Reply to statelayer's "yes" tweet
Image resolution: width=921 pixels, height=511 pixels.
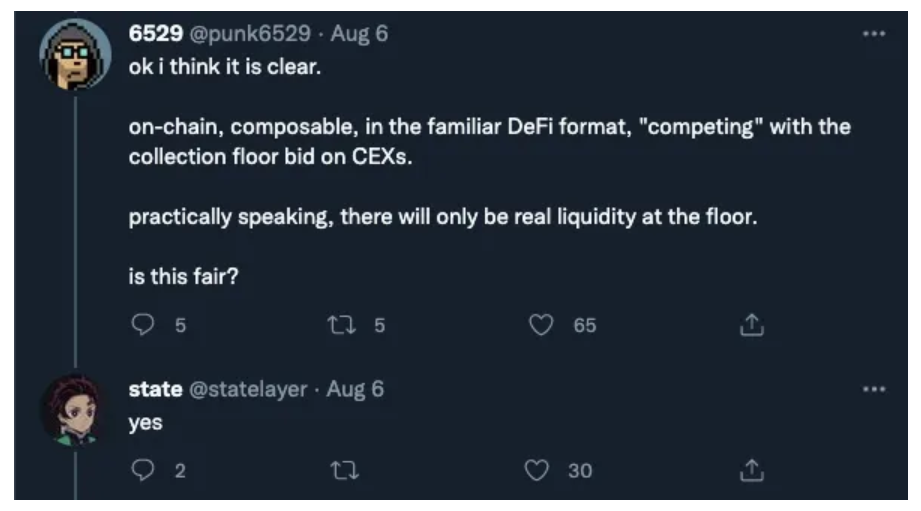click(x=141, y=471)
